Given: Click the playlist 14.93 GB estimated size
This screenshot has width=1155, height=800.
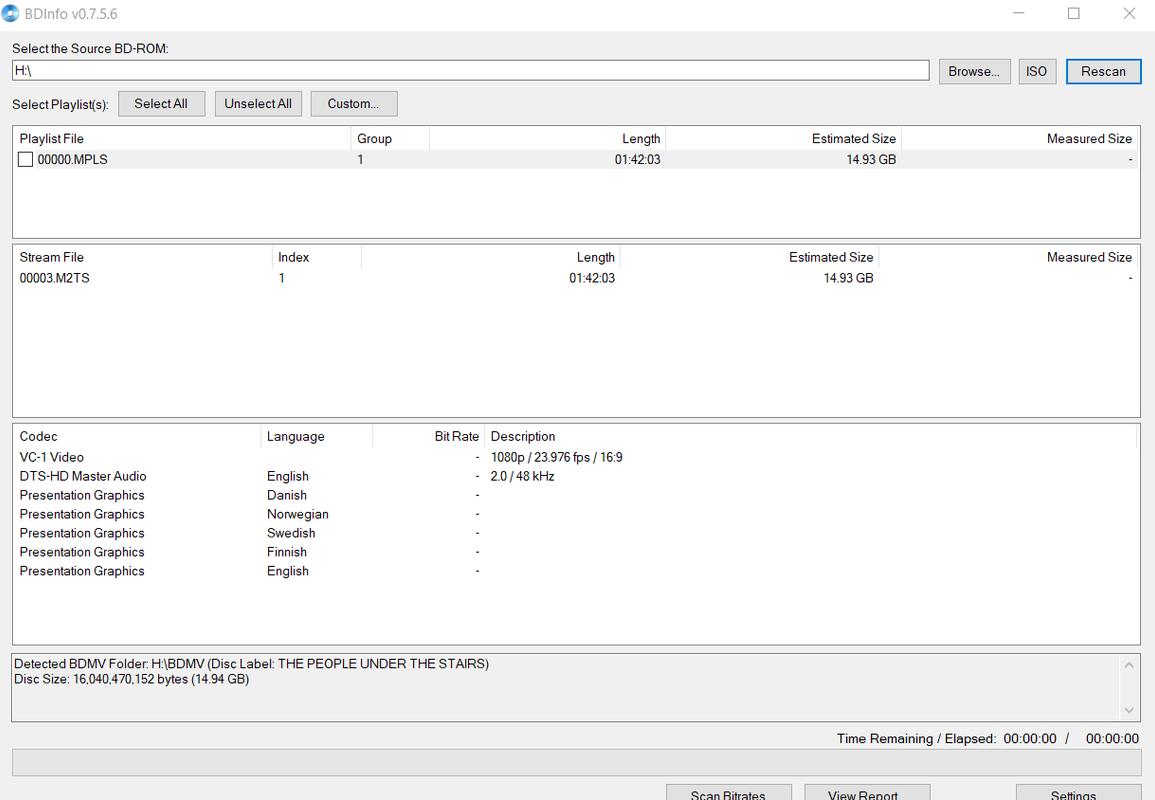Looking at the screenshot, I should tap(871, 159).
